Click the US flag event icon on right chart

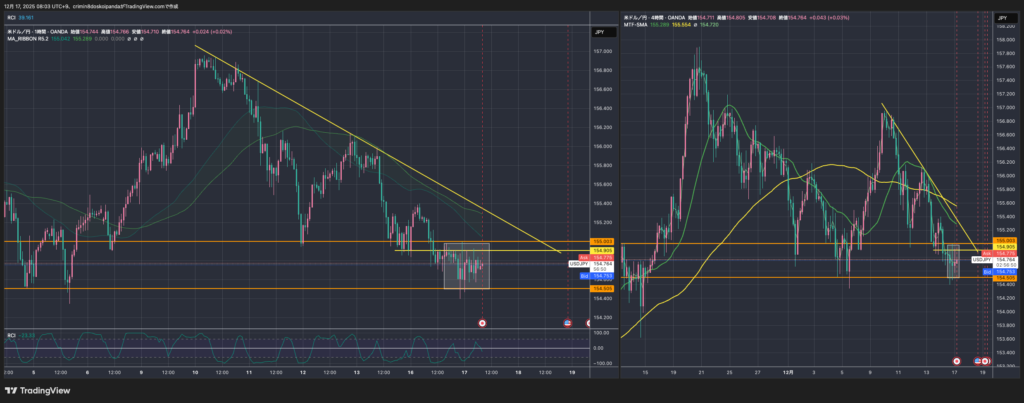(x=975, y=360)
